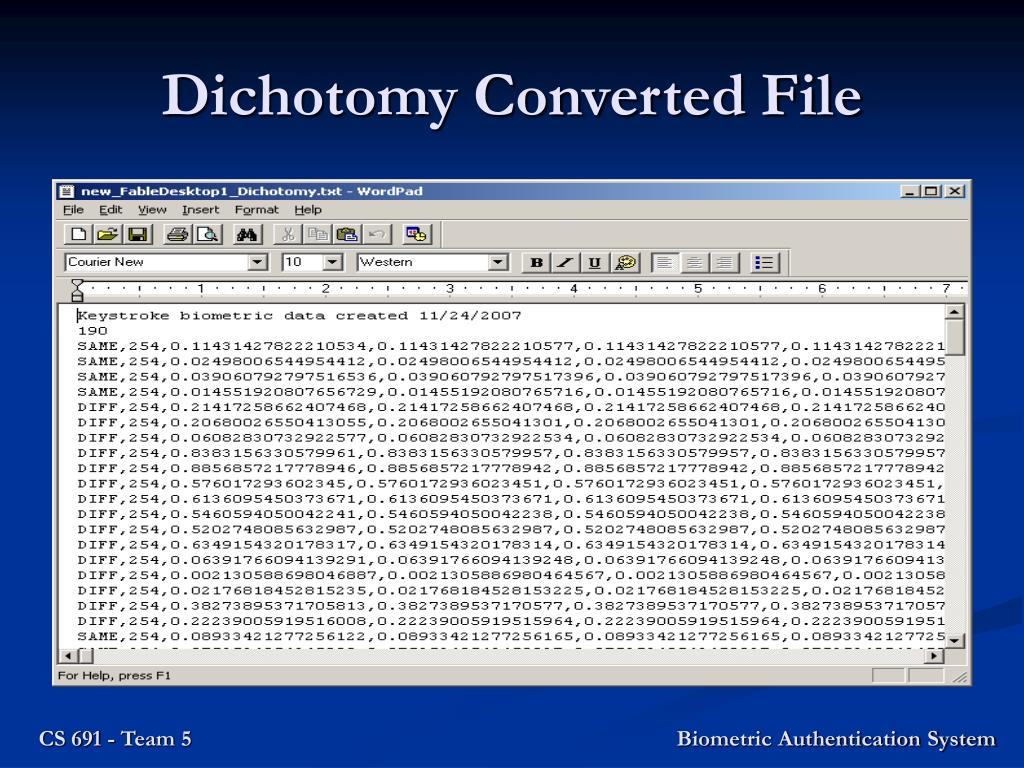Screen dimensions: 1024x768
Task: Open the File menu
Action: [x=73, y=210]
